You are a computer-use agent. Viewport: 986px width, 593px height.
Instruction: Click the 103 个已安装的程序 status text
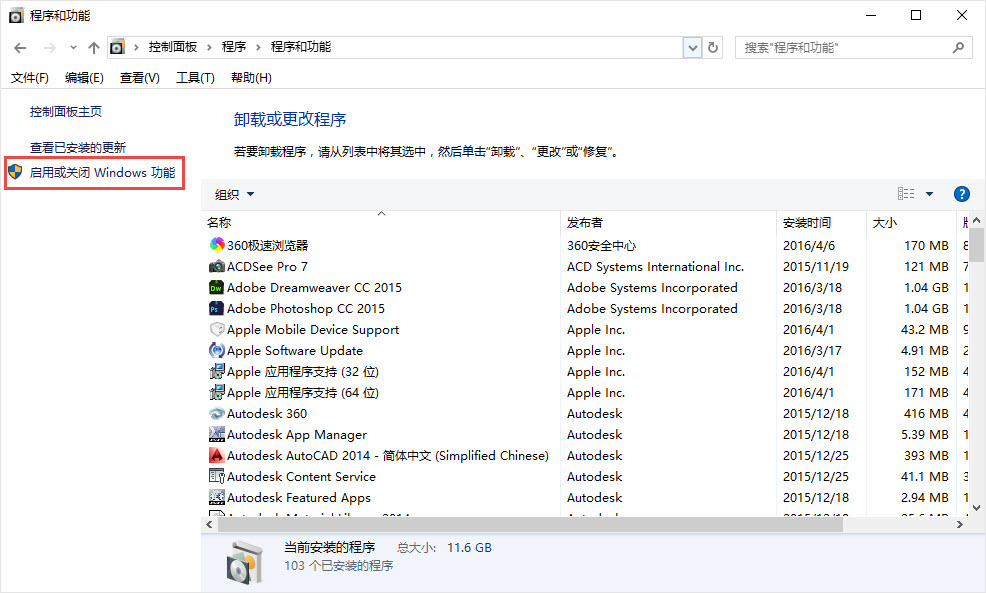point(338,565)
